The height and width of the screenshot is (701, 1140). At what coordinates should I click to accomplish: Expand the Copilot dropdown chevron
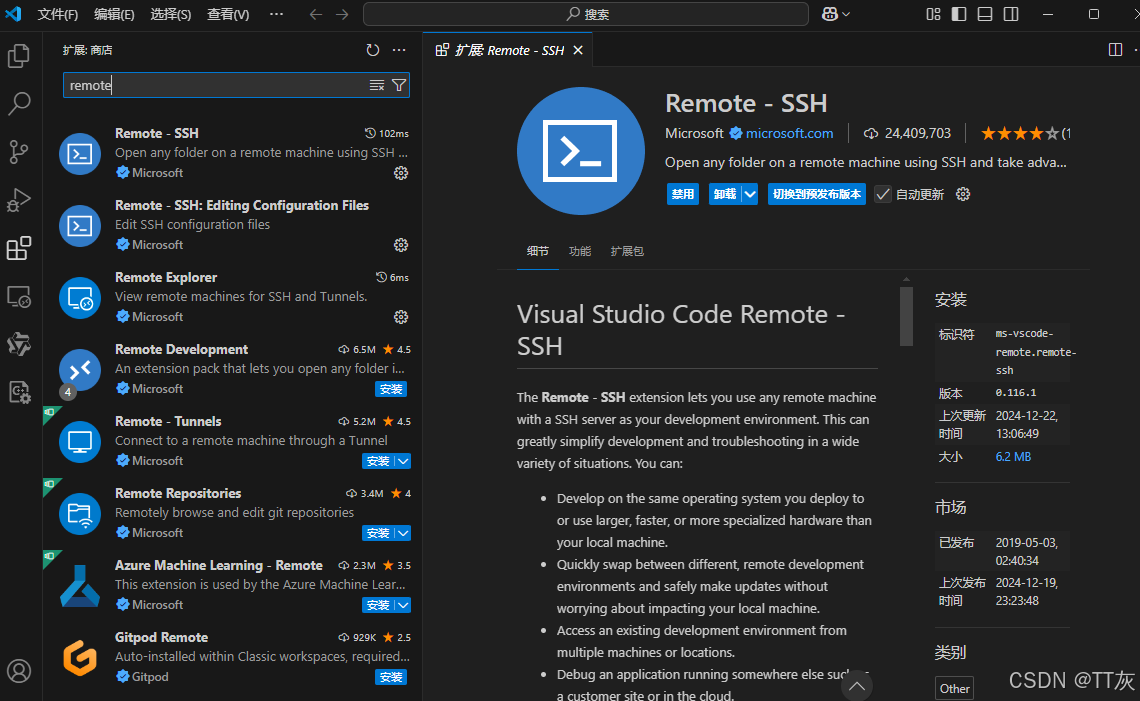846,14
